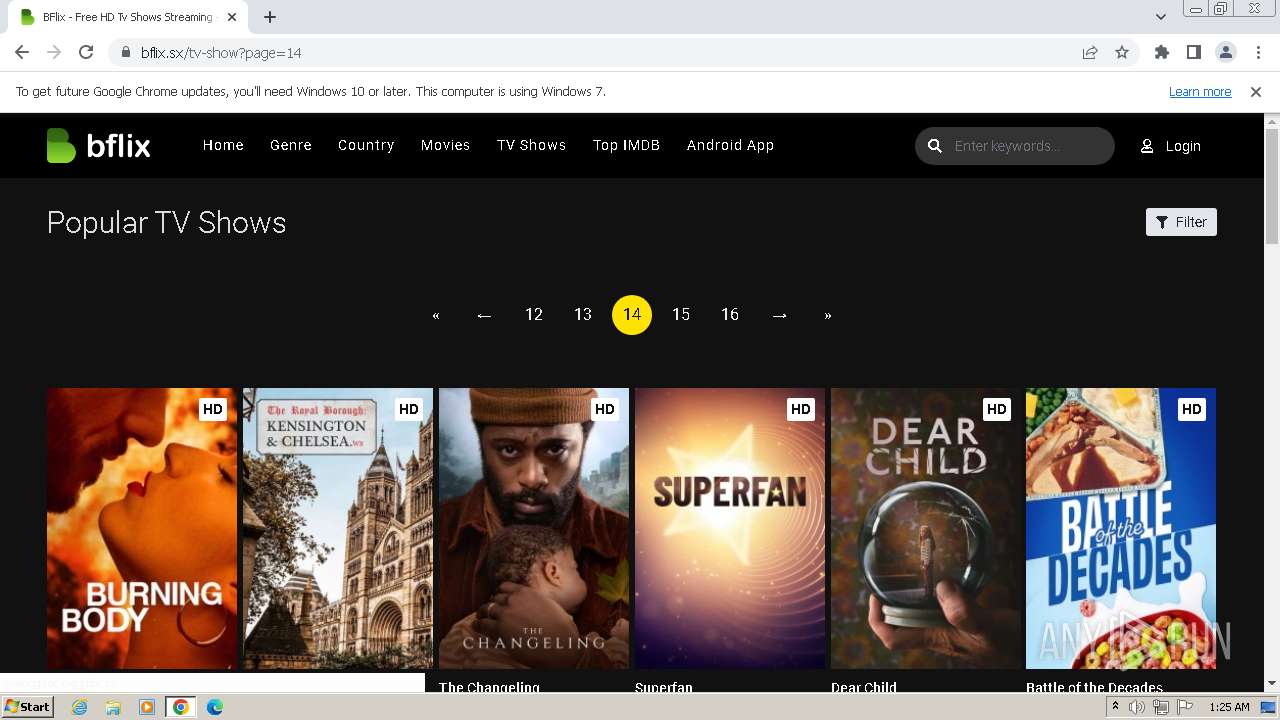1280x720 pixels.
Task: Open the Burning Body poster
Action: tap(142, 528)
